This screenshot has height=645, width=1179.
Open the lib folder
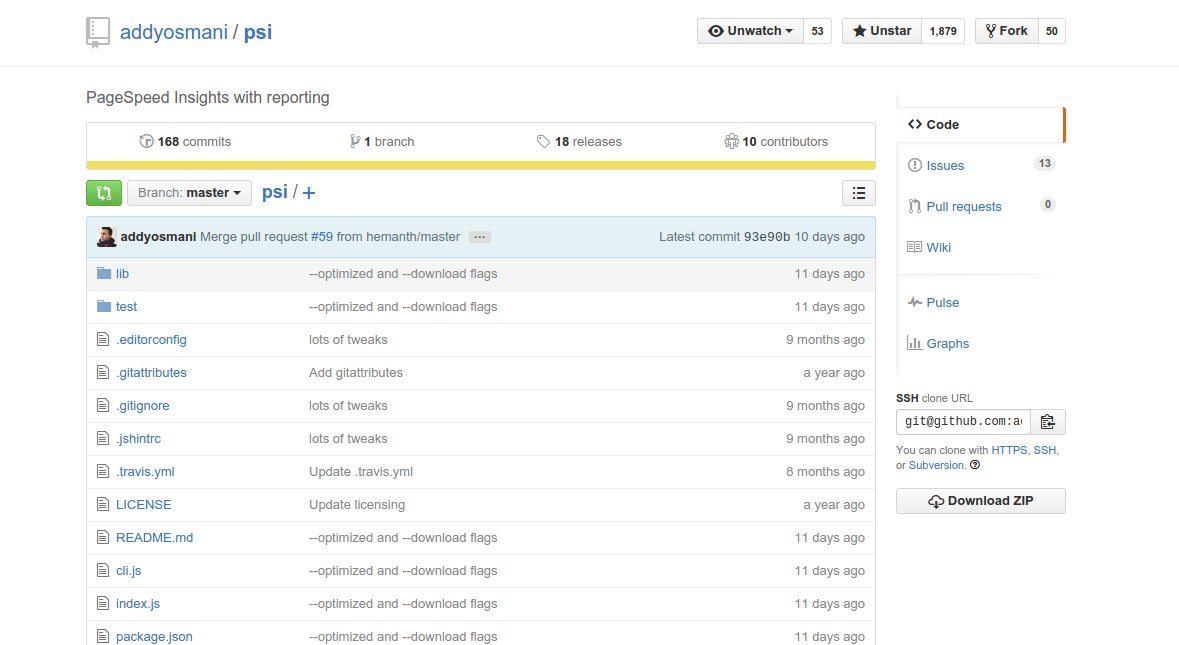tap(123, 274)
